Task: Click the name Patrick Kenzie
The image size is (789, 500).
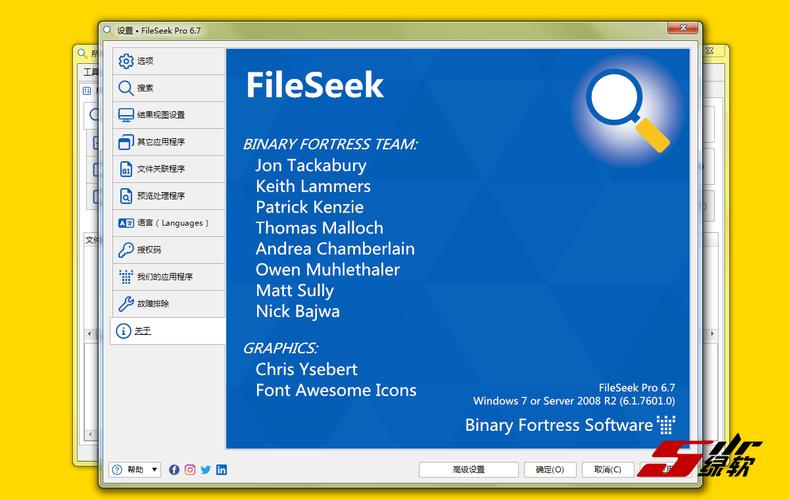Action: pos(309,207)
